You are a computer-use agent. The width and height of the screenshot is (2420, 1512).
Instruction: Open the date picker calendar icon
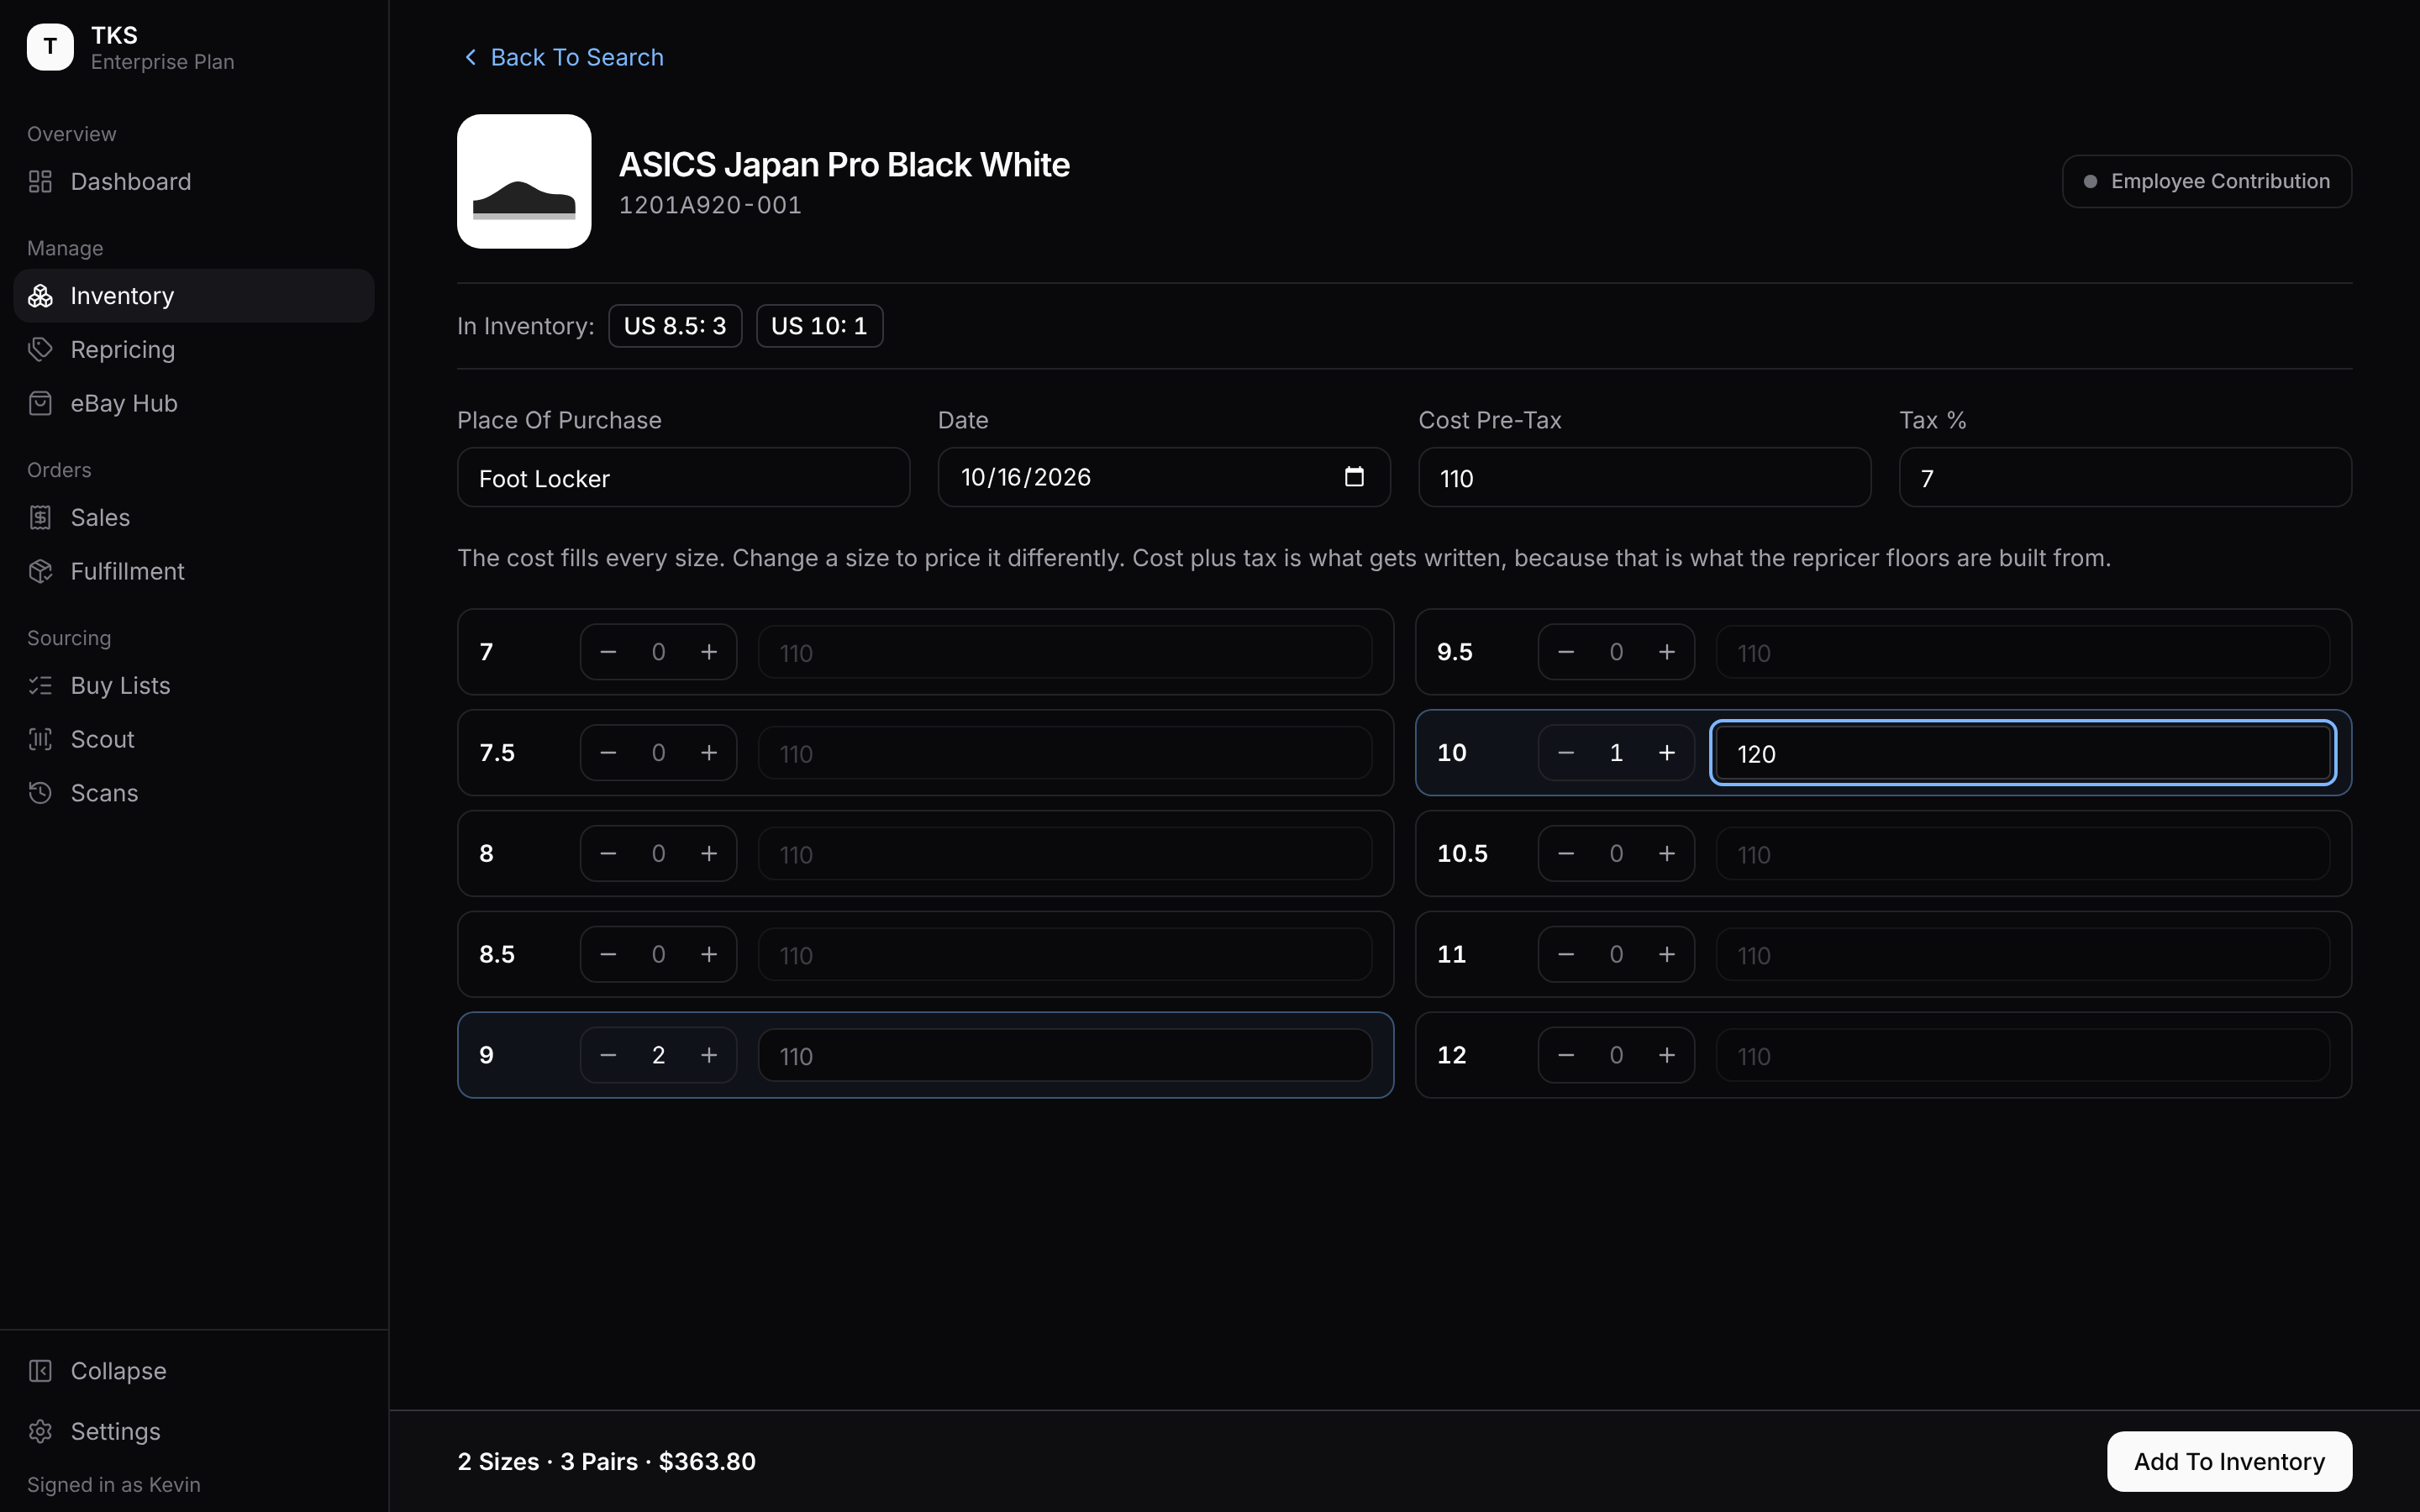(1354, 476)
